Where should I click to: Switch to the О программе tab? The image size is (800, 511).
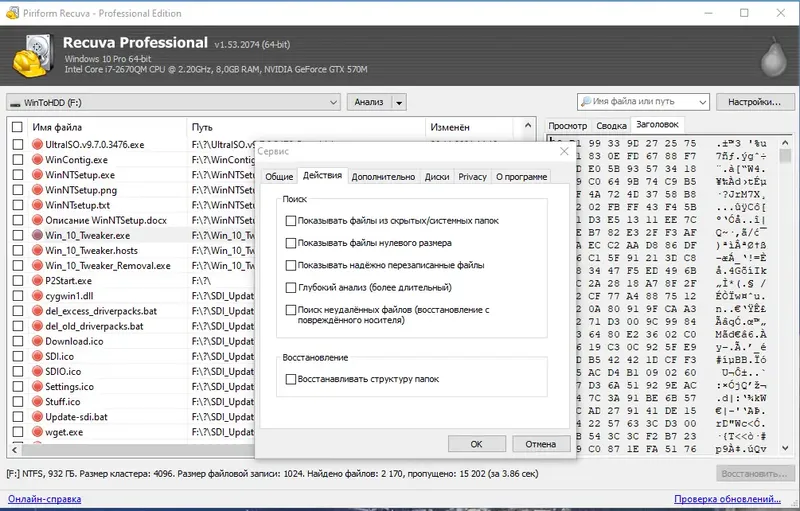click(521, 176)
